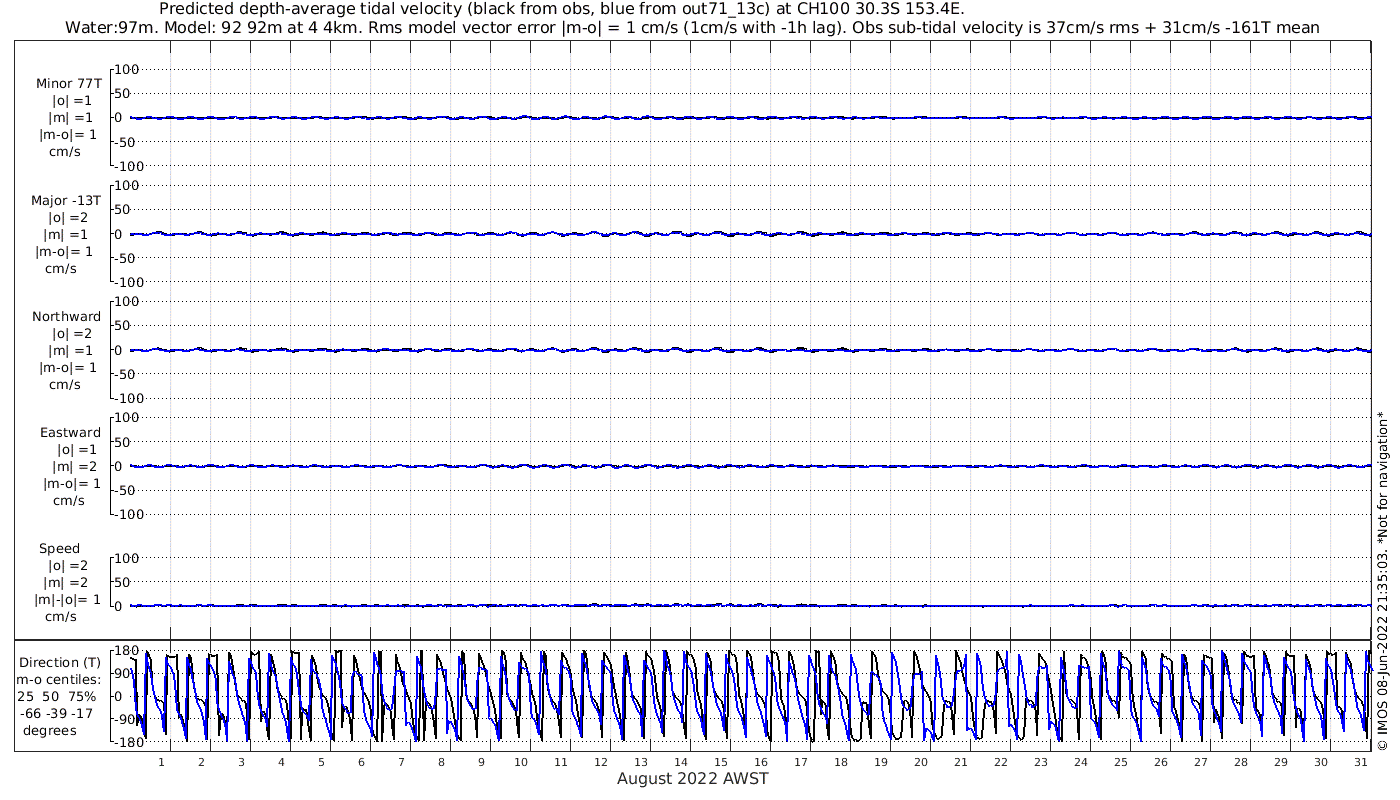Click the 'm-o centiles:' text
The image size is (1400, 800).
(x=58, y=680)
